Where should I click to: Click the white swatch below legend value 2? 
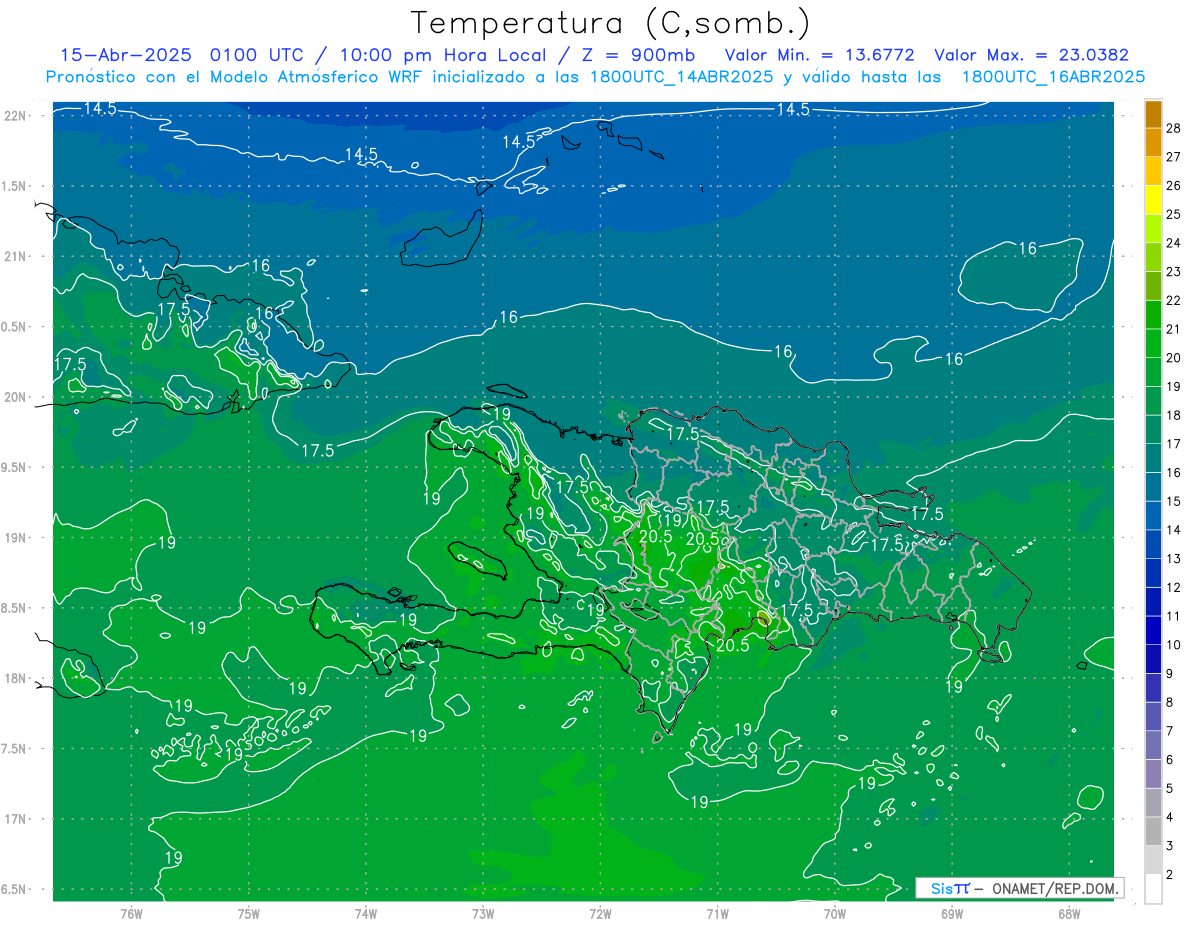(x=1154, y=889)
